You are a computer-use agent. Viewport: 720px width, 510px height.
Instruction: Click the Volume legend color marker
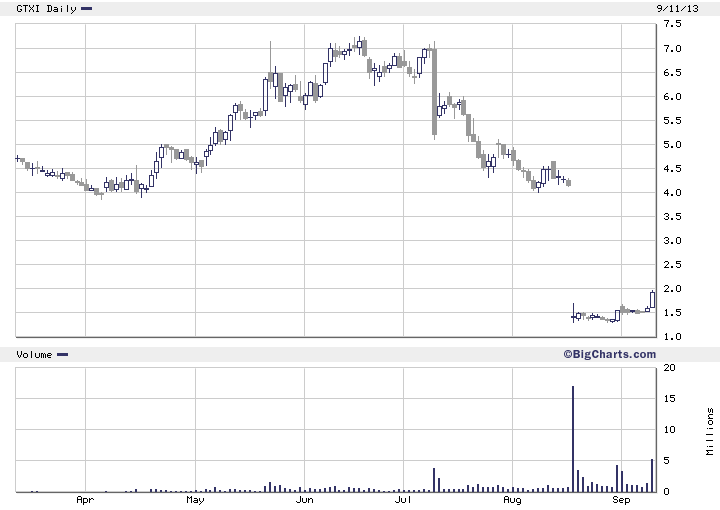(62, 354)
